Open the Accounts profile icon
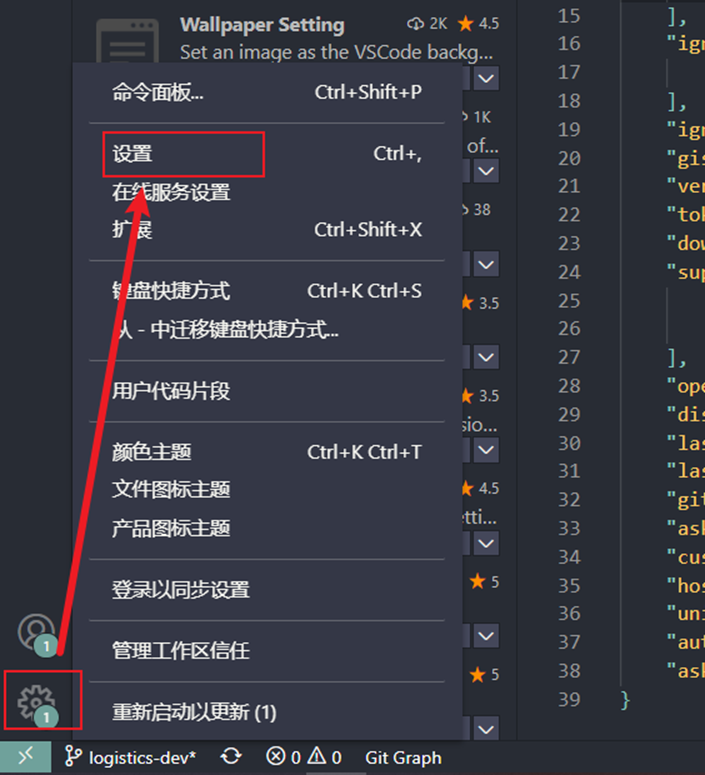This screenshot has height=775, width=705. pyautogui.click(x=36, y=631)
